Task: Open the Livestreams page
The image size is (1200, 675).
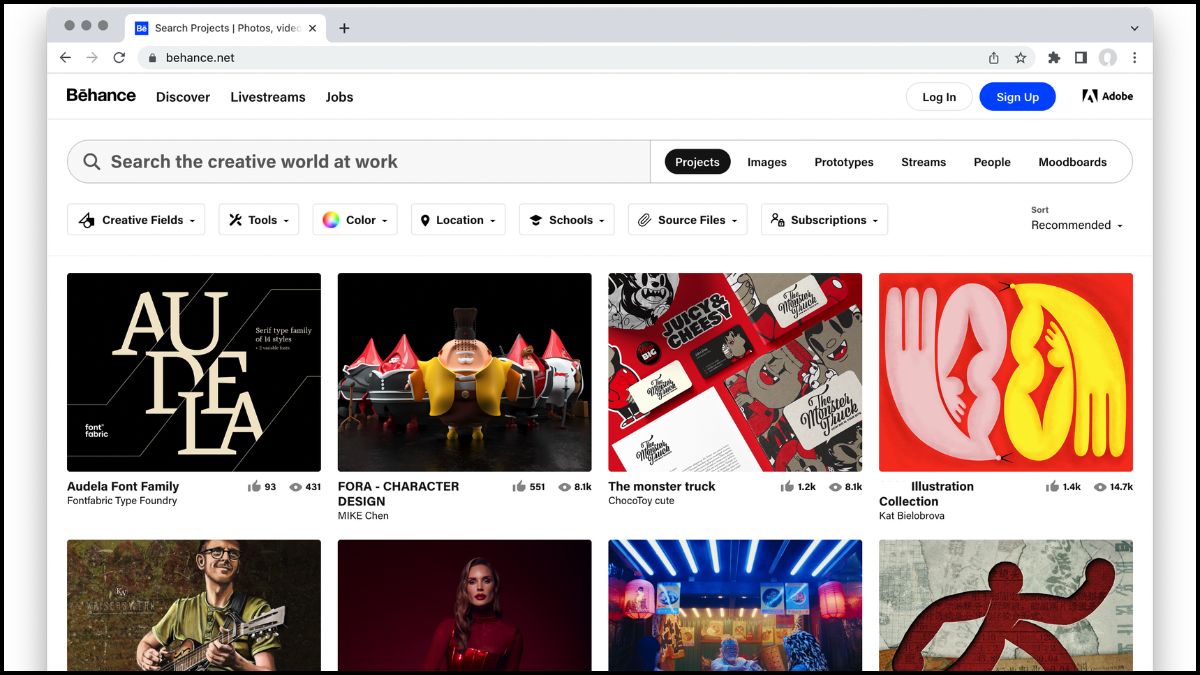Action: (x=267, y=97)
